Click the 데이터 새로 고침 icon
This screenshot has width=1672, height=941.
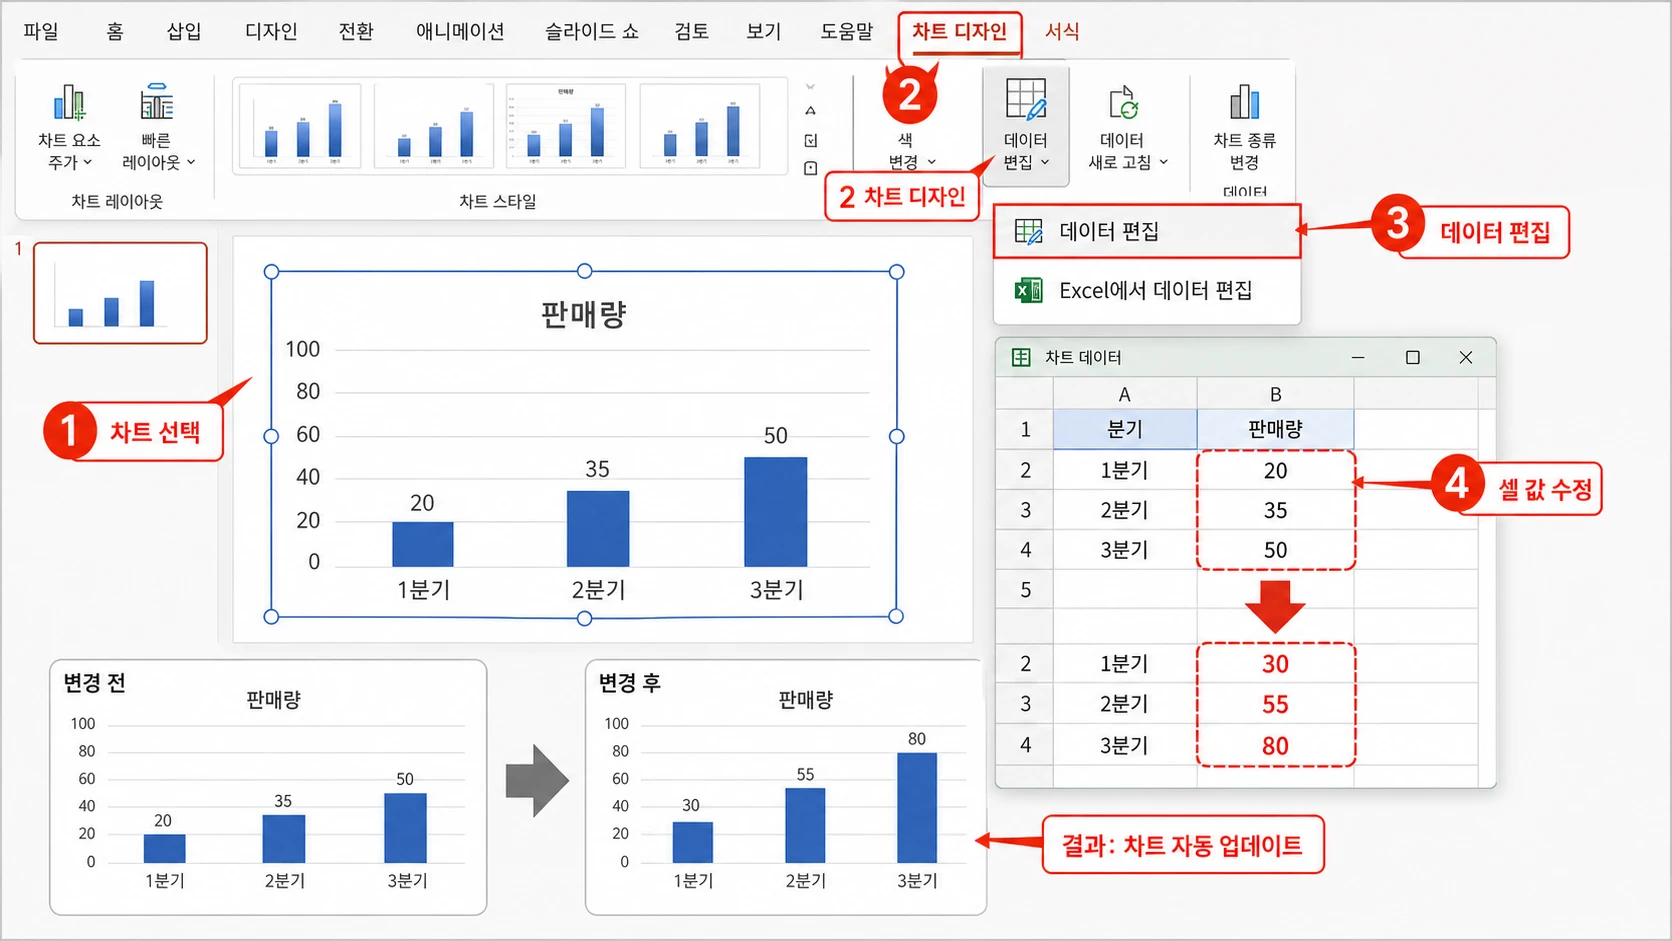pyautogui.click(x=1123, y=103)
